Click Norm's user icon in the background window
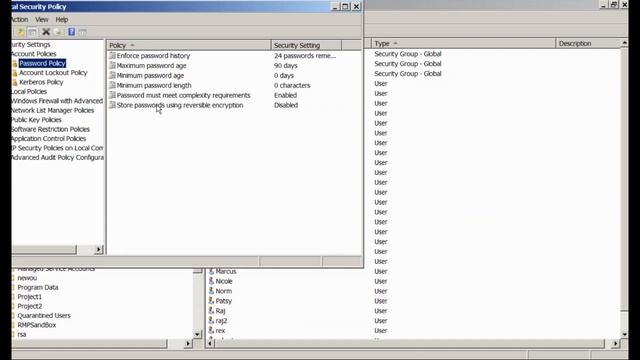Viewport: 640px width, 360px height. (211, 291)
